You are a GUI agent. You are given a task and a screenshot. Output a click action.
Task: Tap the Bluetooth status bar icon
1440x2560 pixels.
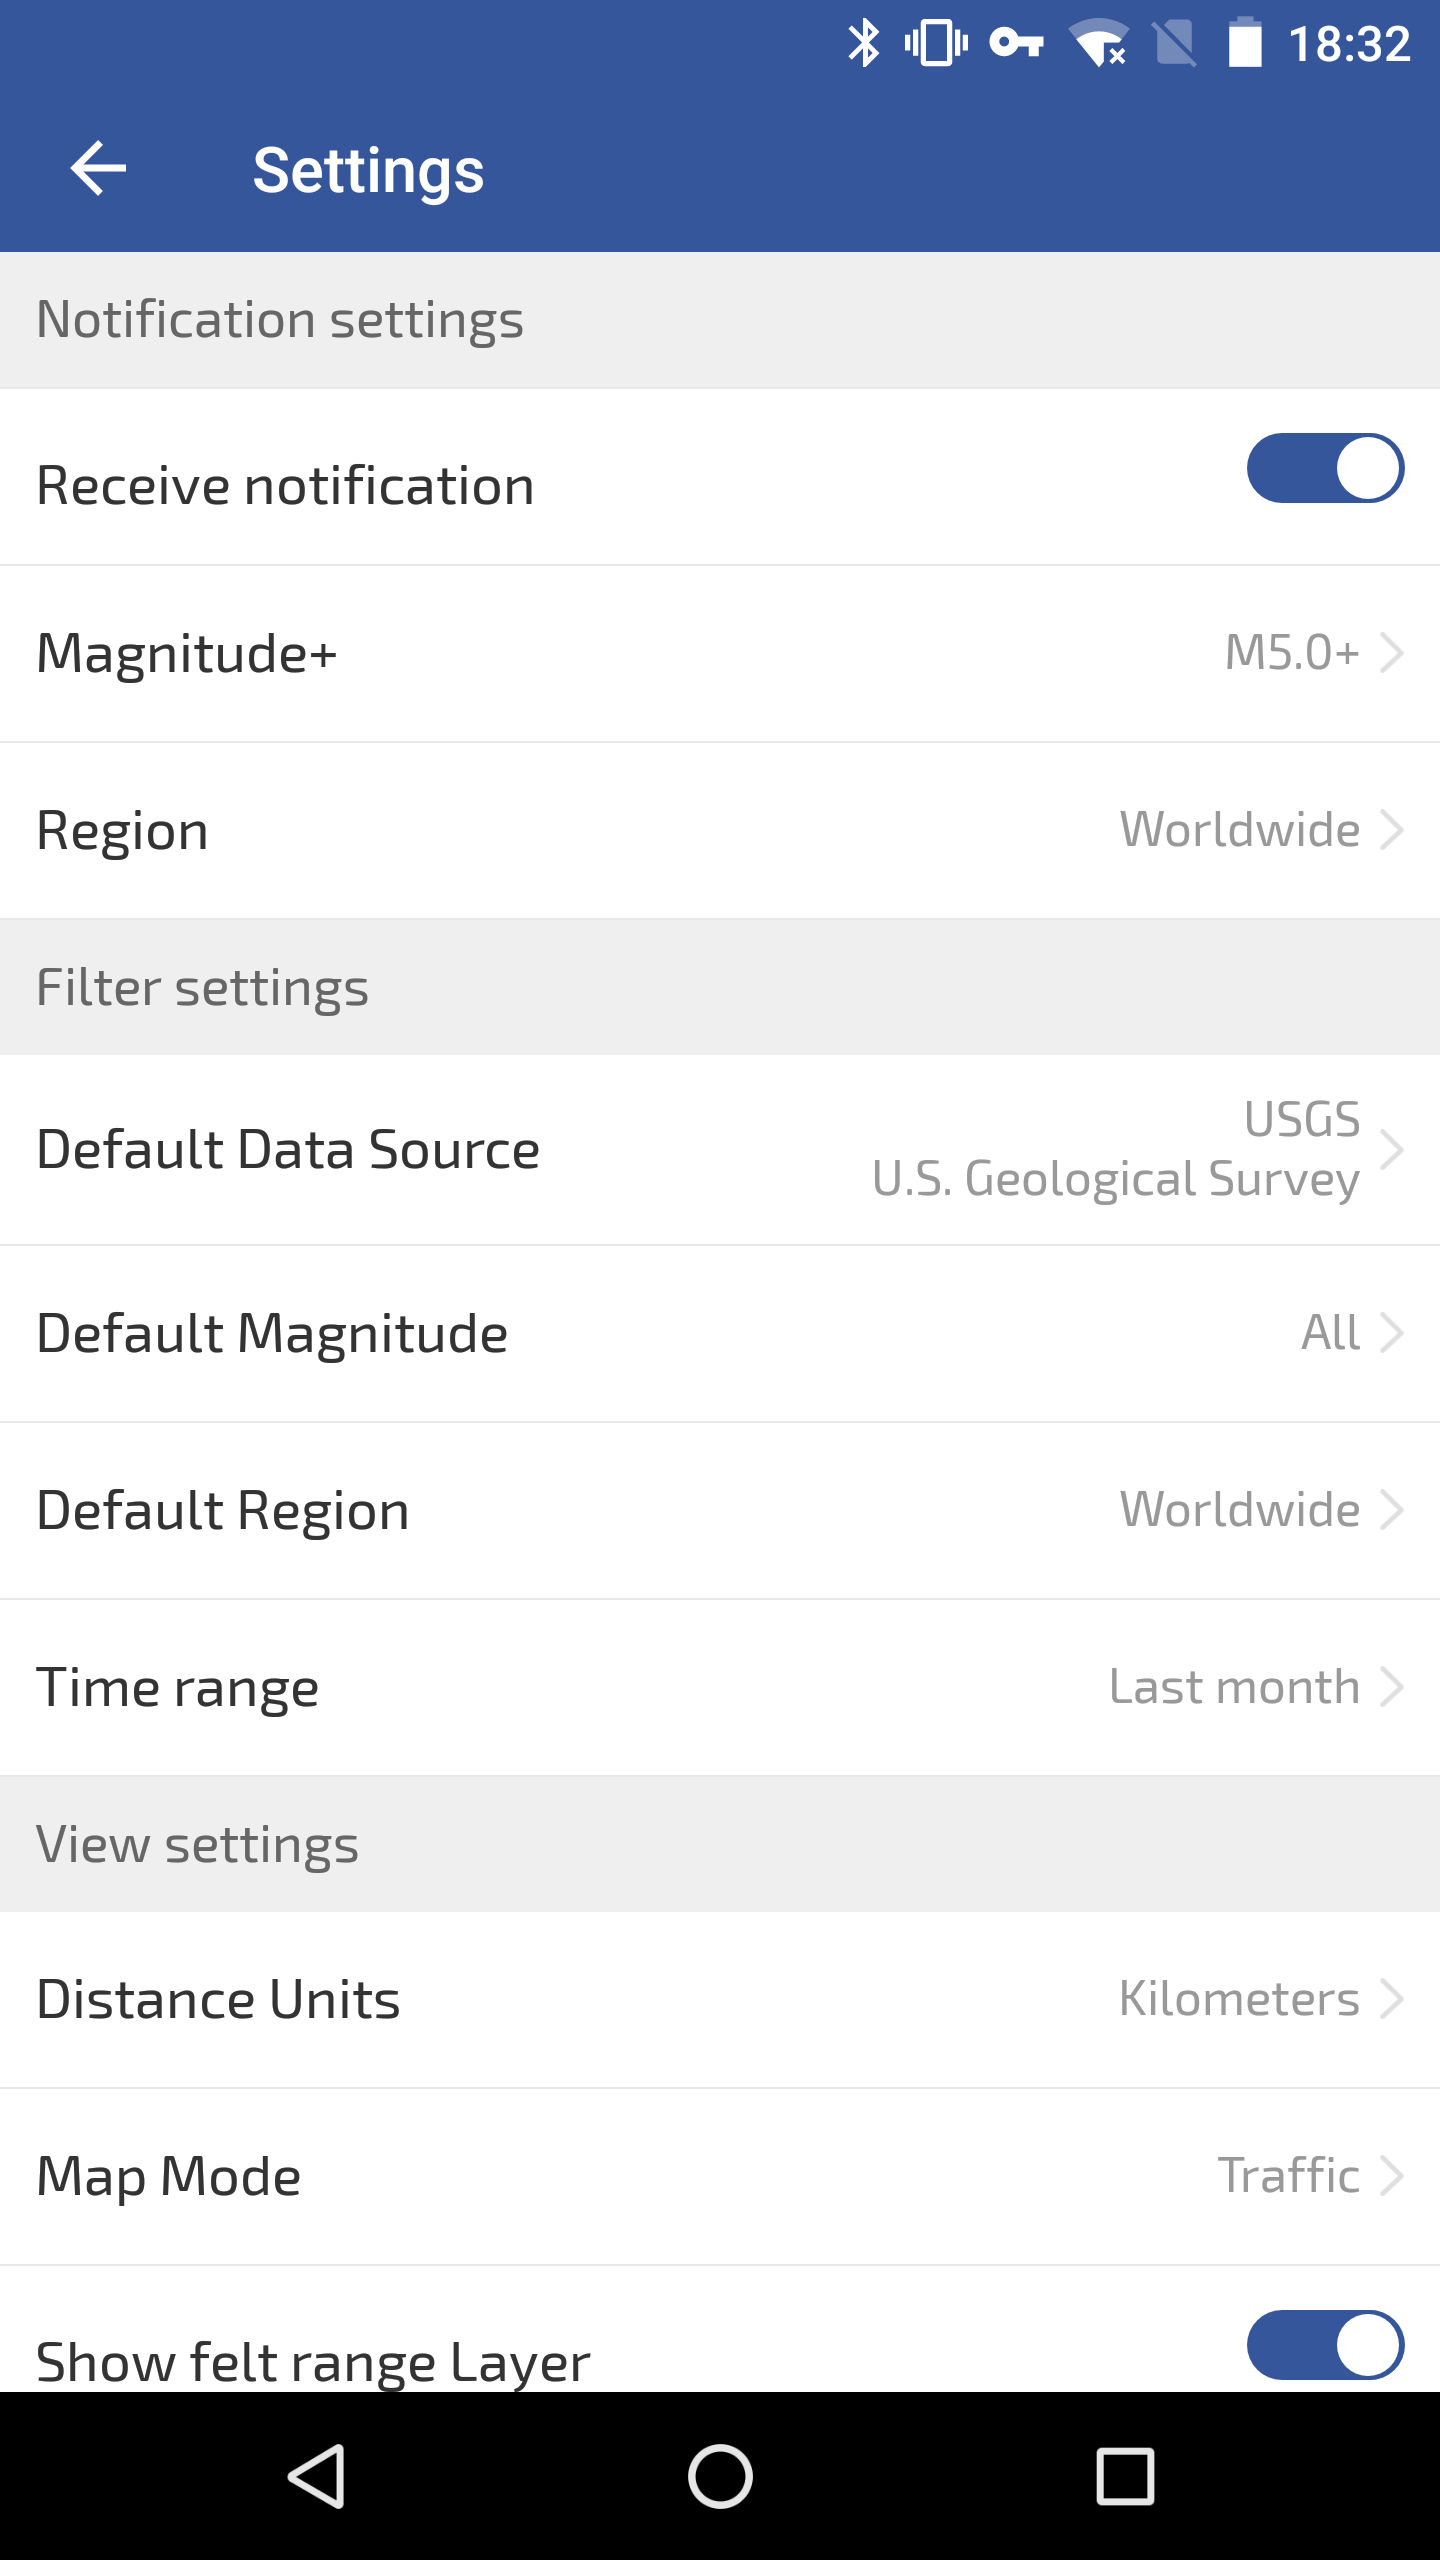click(x=863, y=44)
